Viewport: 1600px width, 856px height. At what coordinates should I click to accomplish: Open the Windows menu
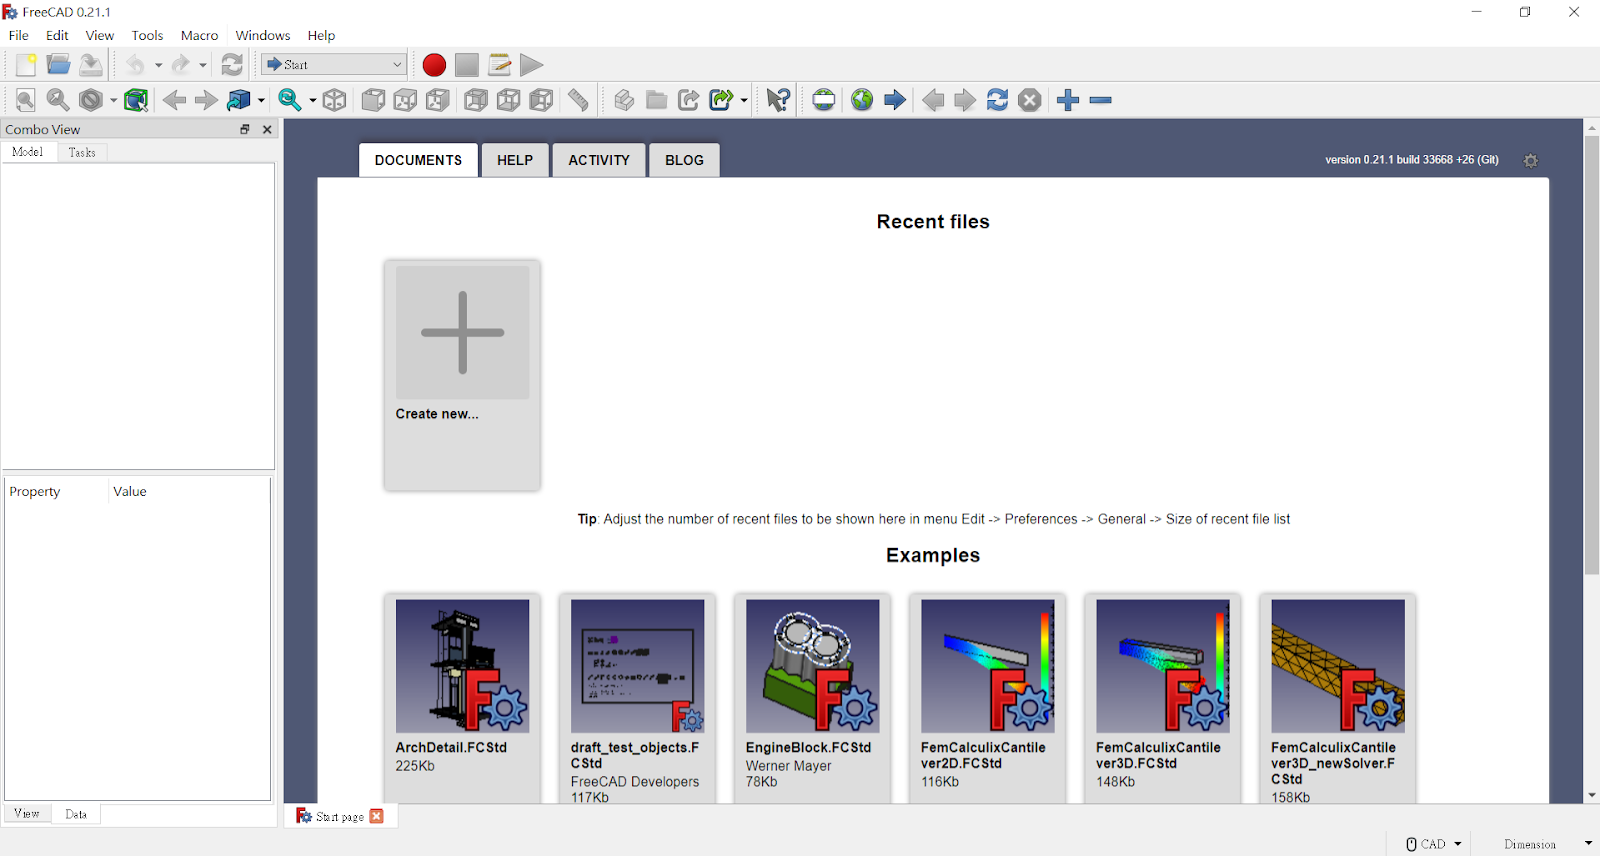[263, 35]
